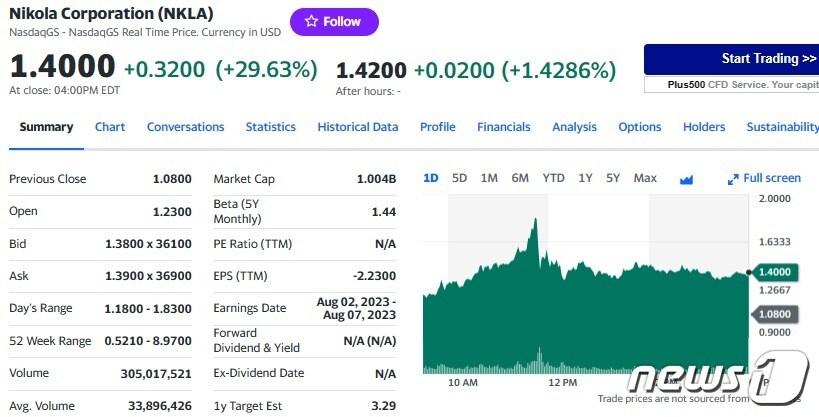This screenshot has width=819, height=417.
Task: Open Historical Data tab
Action: pos(357,127)
